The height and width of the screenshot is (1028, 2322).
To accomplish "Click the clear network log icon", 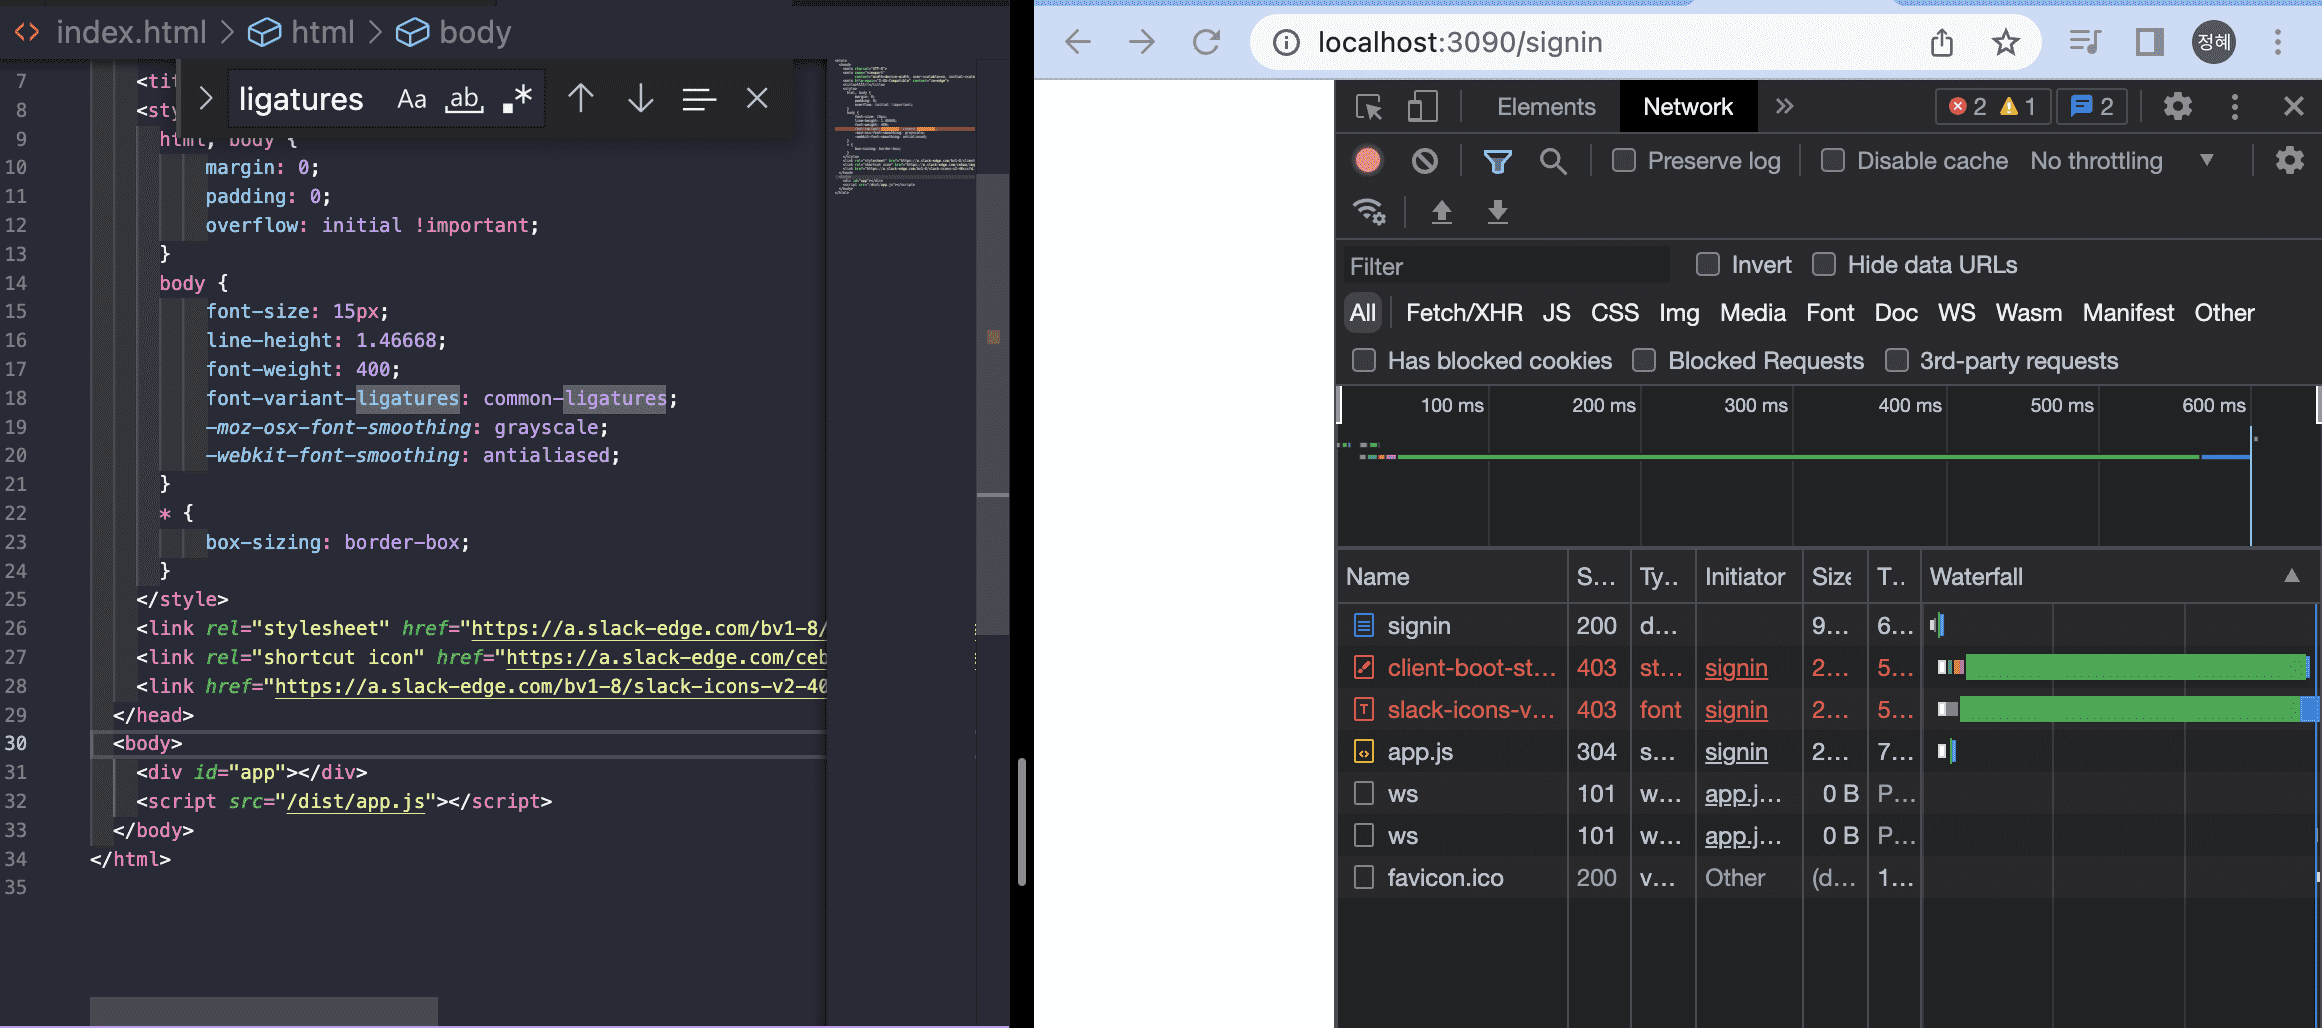I will pyautogui.click(x=1425, y=161).
